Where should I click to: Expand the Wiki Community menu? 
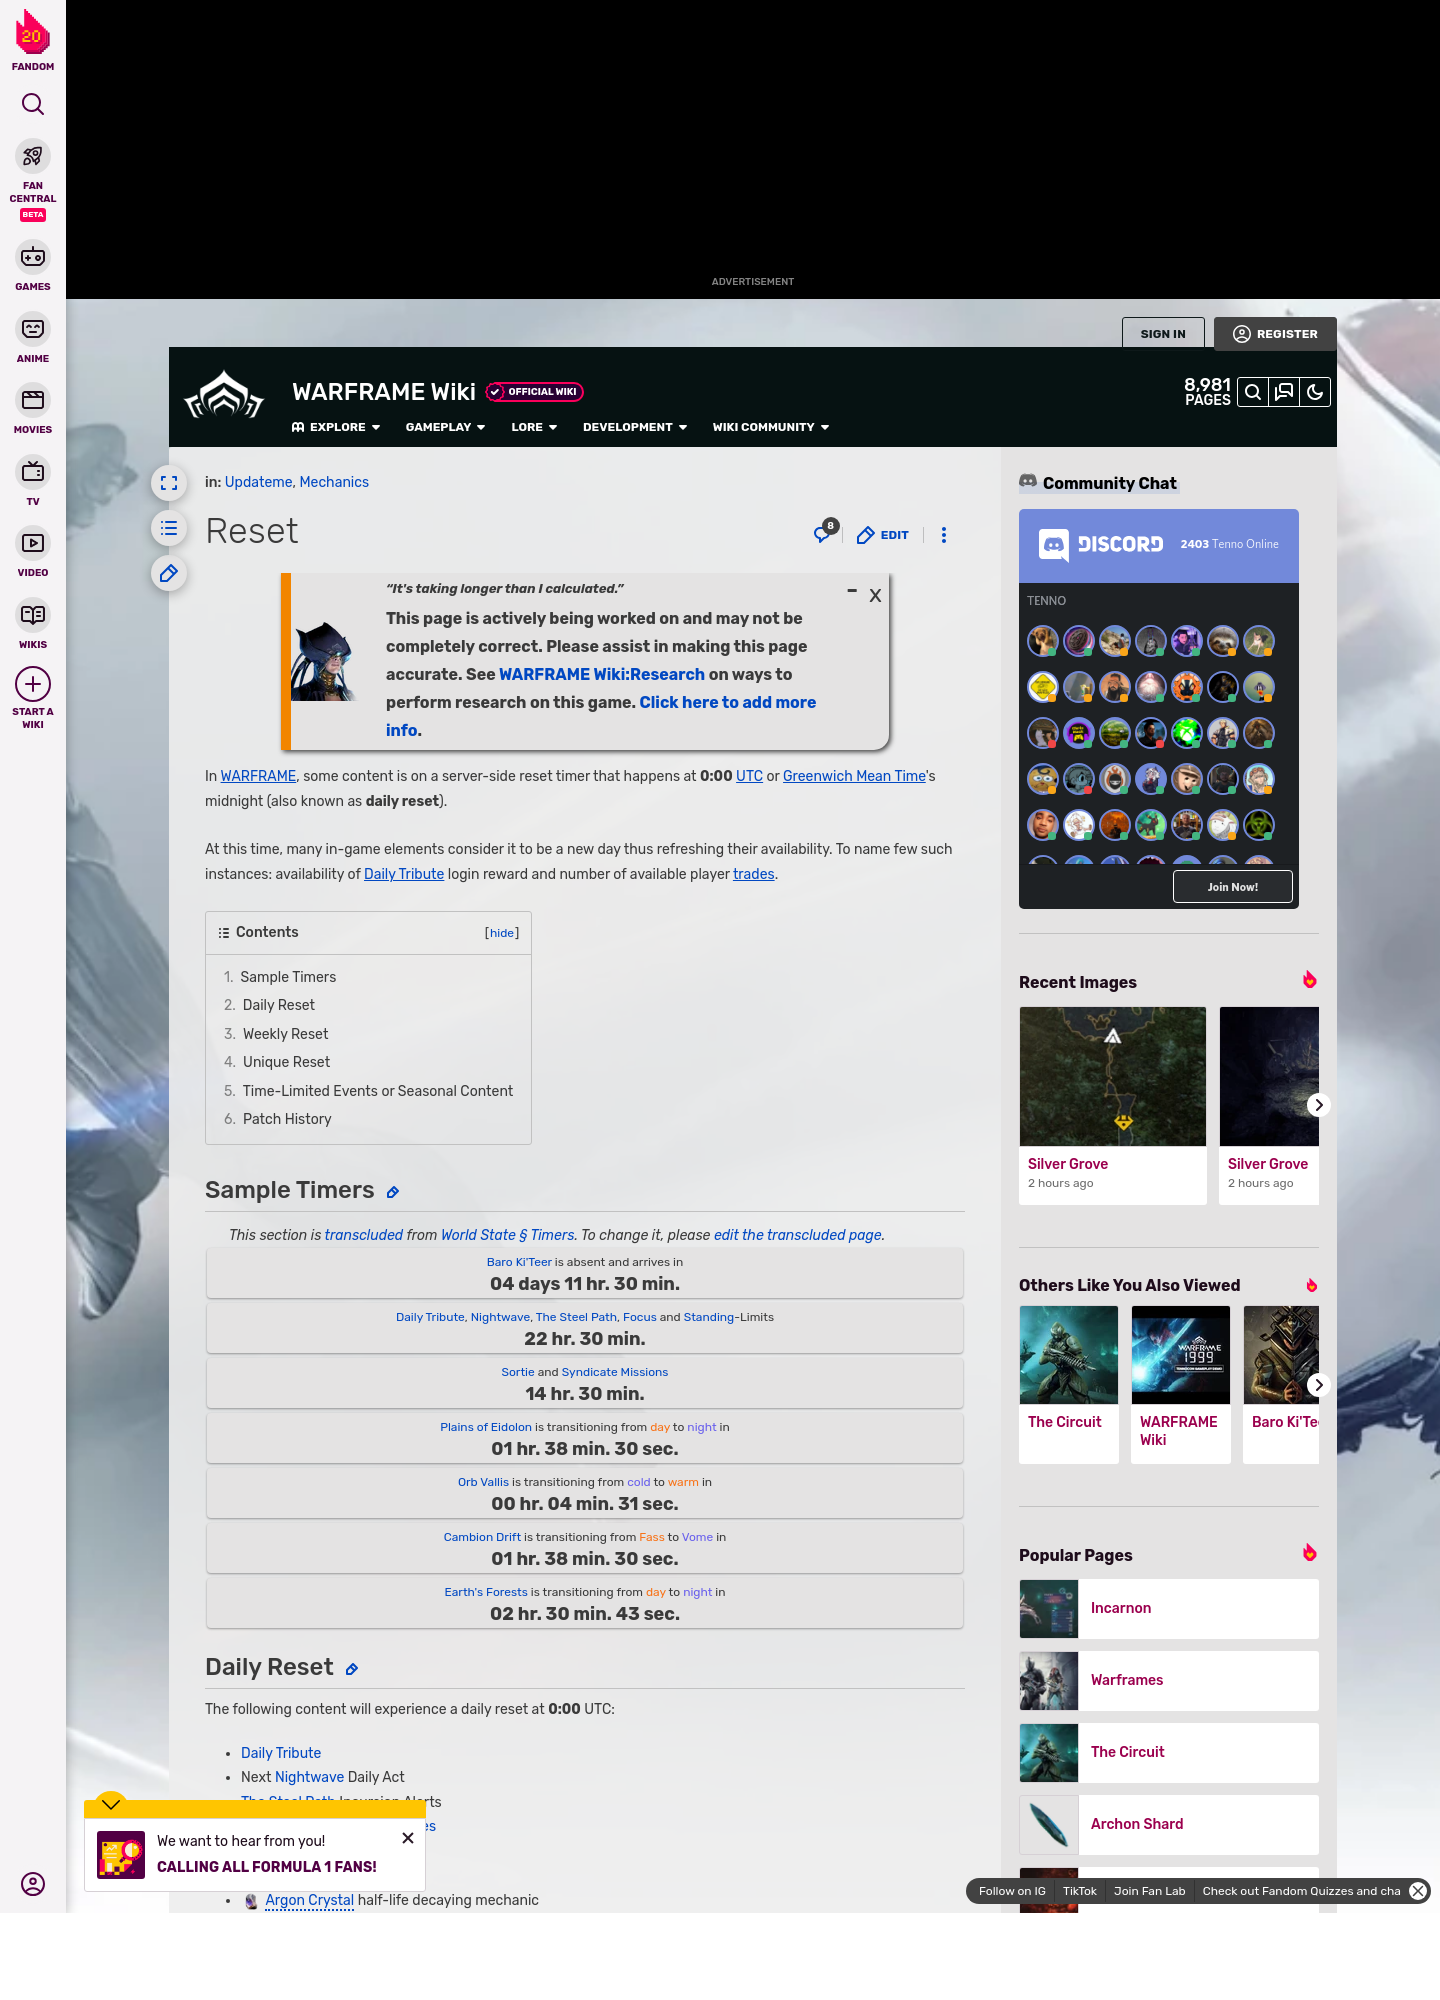[x=771, y=427]
